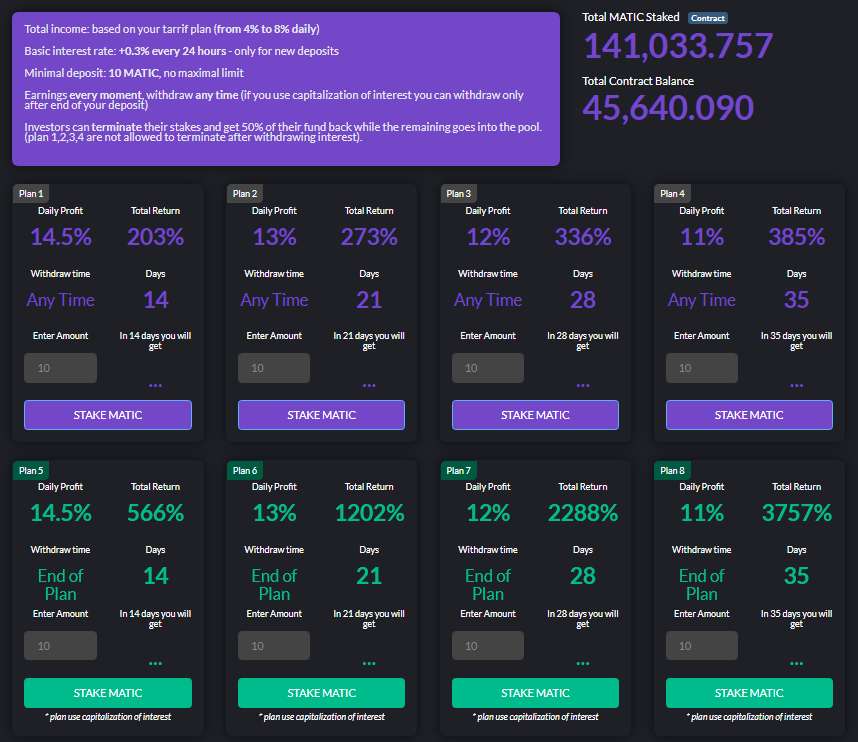Focus the Plan 3 amount input
Image resolution: width=858 pixels, height=742 pixels.
click(488, 368)
